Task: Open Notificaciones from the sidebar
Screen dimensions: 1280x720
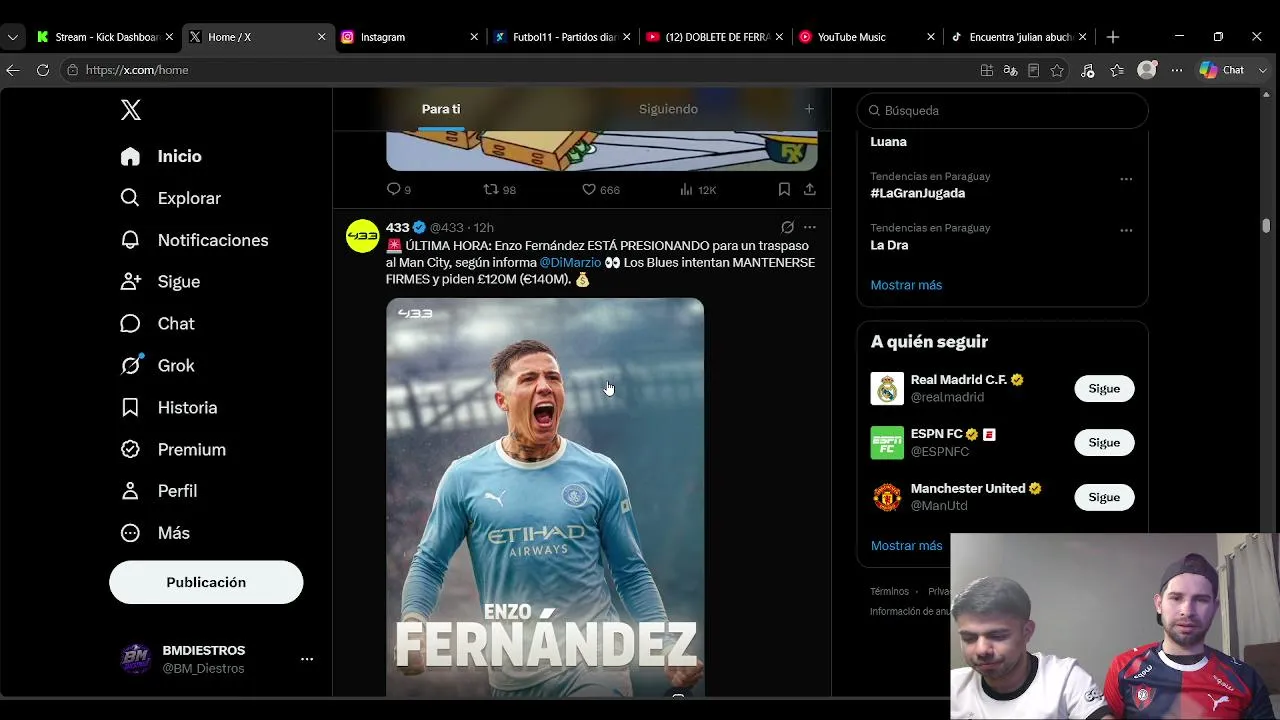Action: point(194,240)
